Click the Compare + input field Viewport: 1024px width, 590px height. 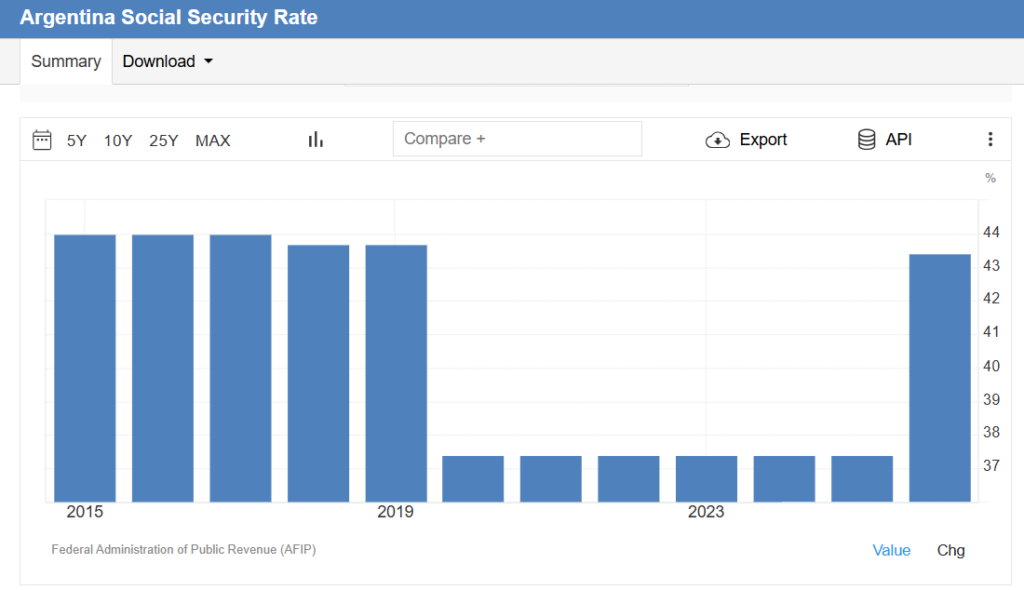pyautogui.click(x=517, y=139)
